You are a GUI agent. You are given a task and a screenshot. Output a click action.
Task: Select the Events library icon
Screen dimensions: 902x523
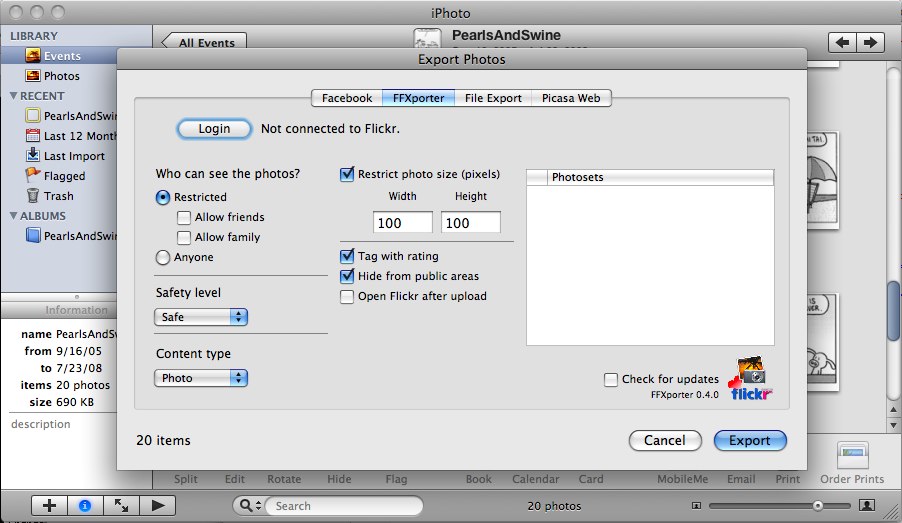[x=33, y=56]
